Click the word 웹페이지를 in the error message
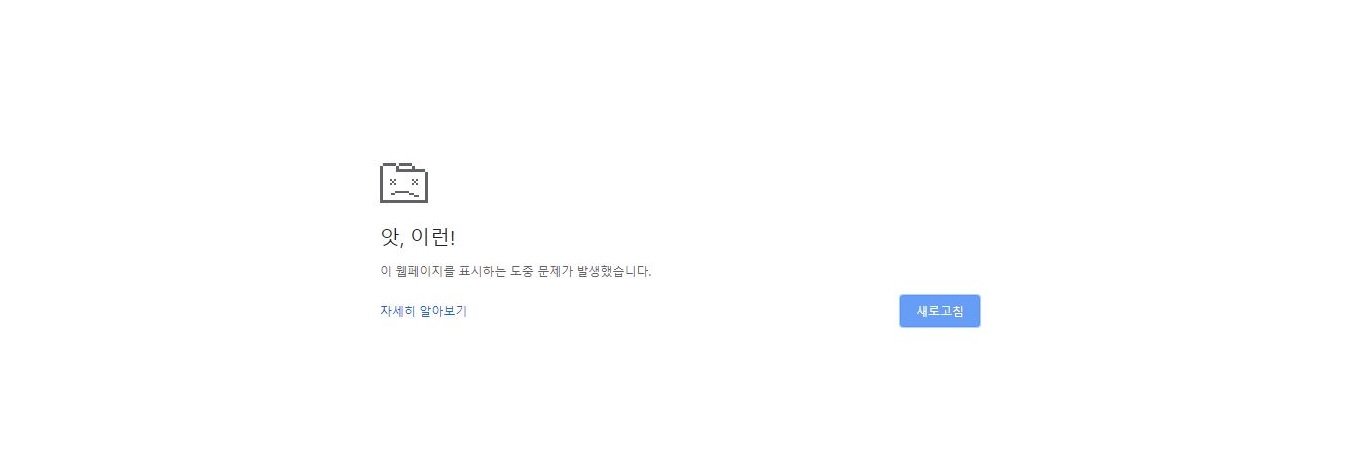Image resolution: width=1363 pixels, height=455 pixels. (424, 271)
